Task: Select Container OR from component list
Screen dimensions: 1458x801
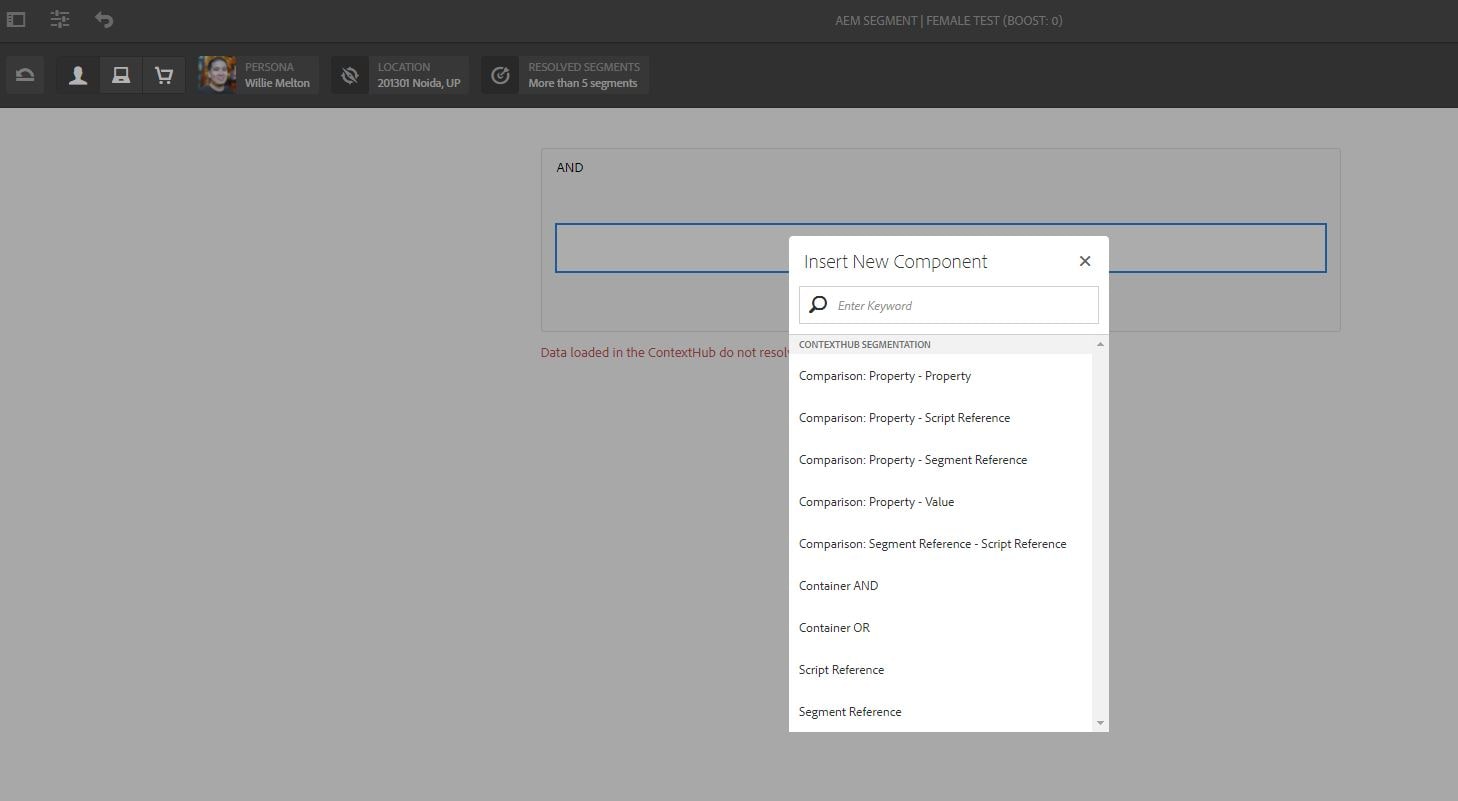Action: point(834,627)
